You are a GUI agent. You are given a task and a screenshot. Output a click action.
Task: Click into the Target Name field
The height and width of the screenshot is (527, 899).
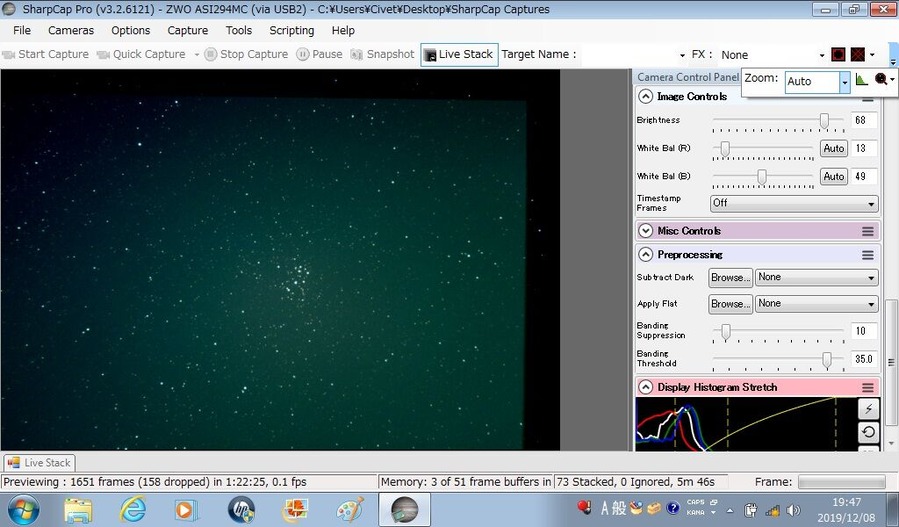pos(628,55)
